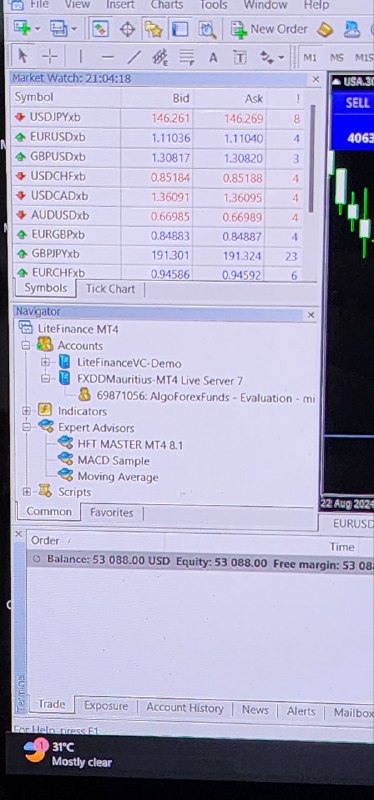Image resolution: width=374 pixels, height=800 pixels.
Task: Select the trendline drawing tool
Action: (134, 57)
